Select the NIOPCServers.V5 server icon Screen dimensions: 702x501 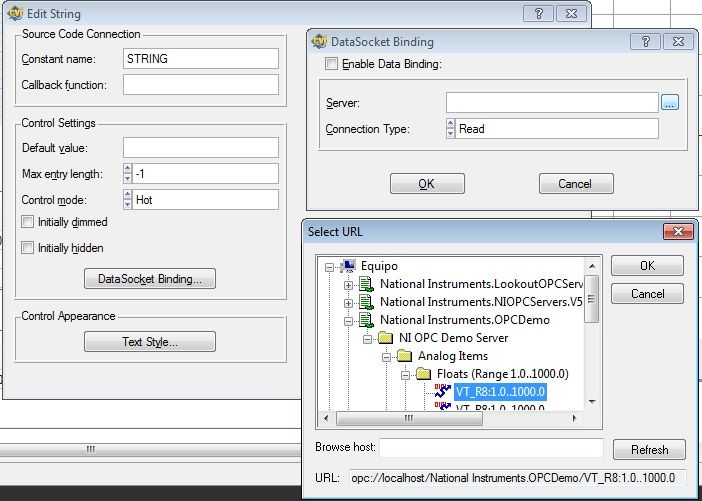click(367, 302)
